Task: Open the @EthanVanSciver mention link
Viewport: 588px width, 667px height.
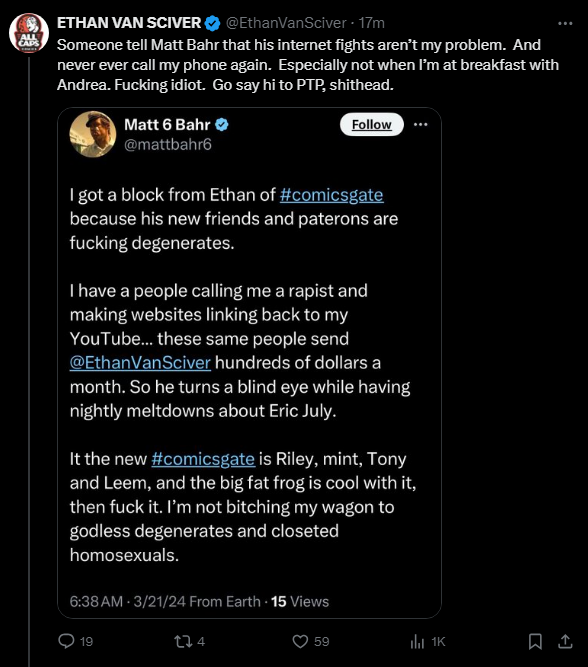Action: pos(140,363)
